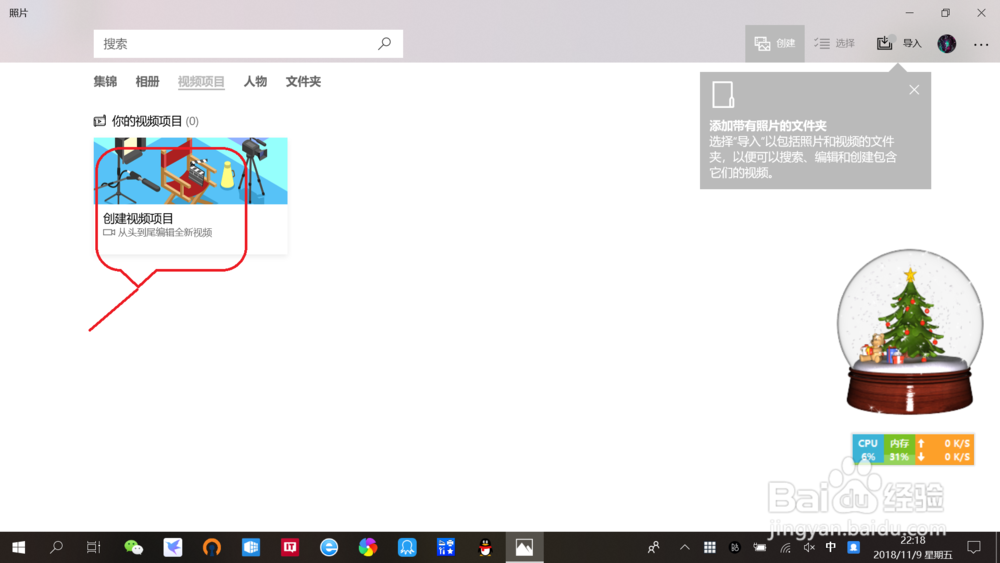Switch the 中 input method indicator
Viewport: 1000px width, 563px height.
point(830,547)
